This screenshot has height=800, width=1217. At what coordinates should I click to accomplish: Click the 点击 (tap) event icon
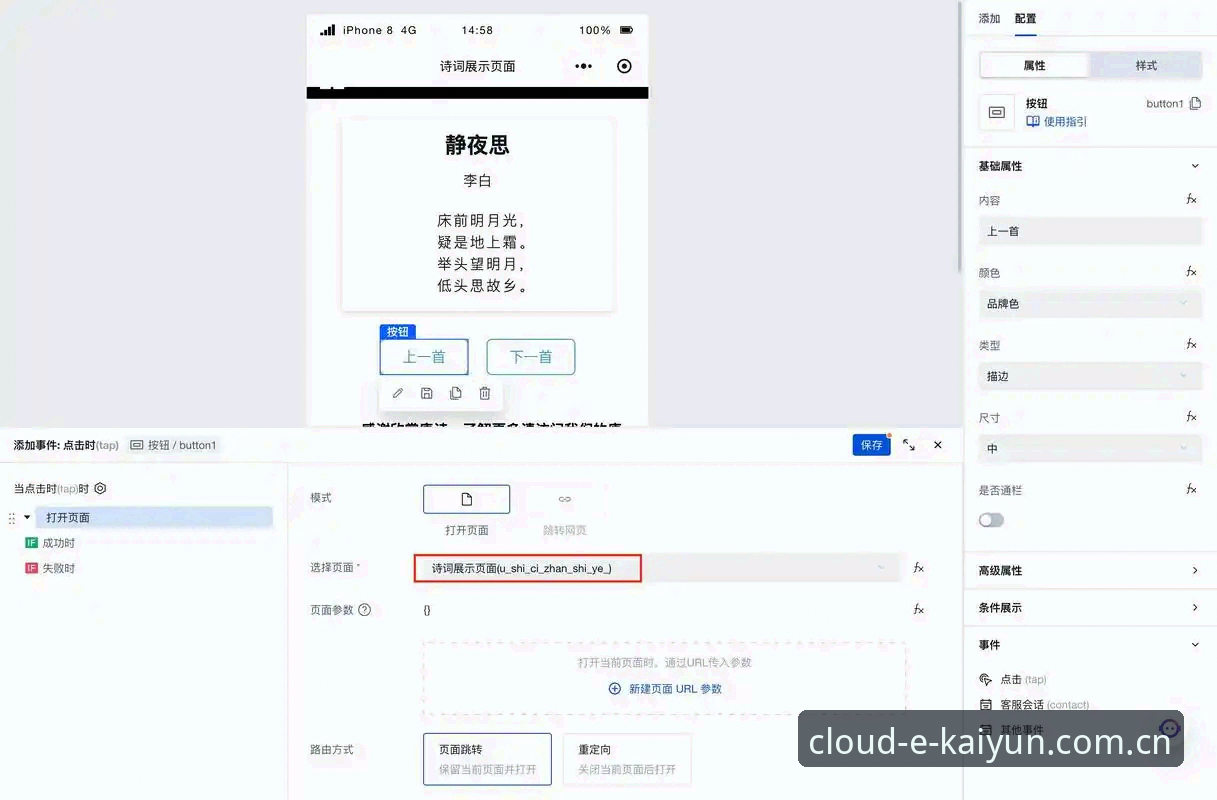[x=986, y=679]
